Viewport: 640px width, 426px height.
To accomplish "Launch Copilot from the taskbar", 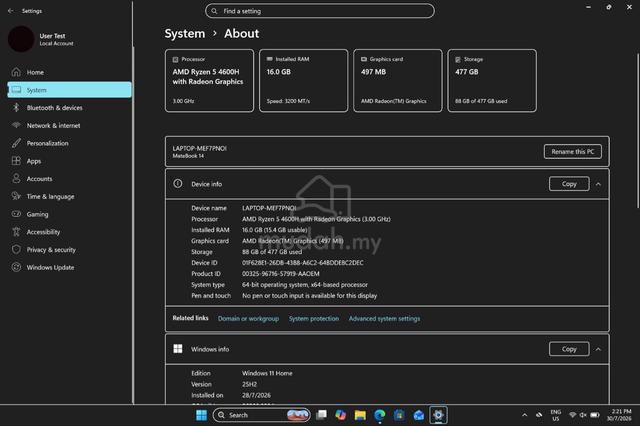I will click(x=340, y=415).
